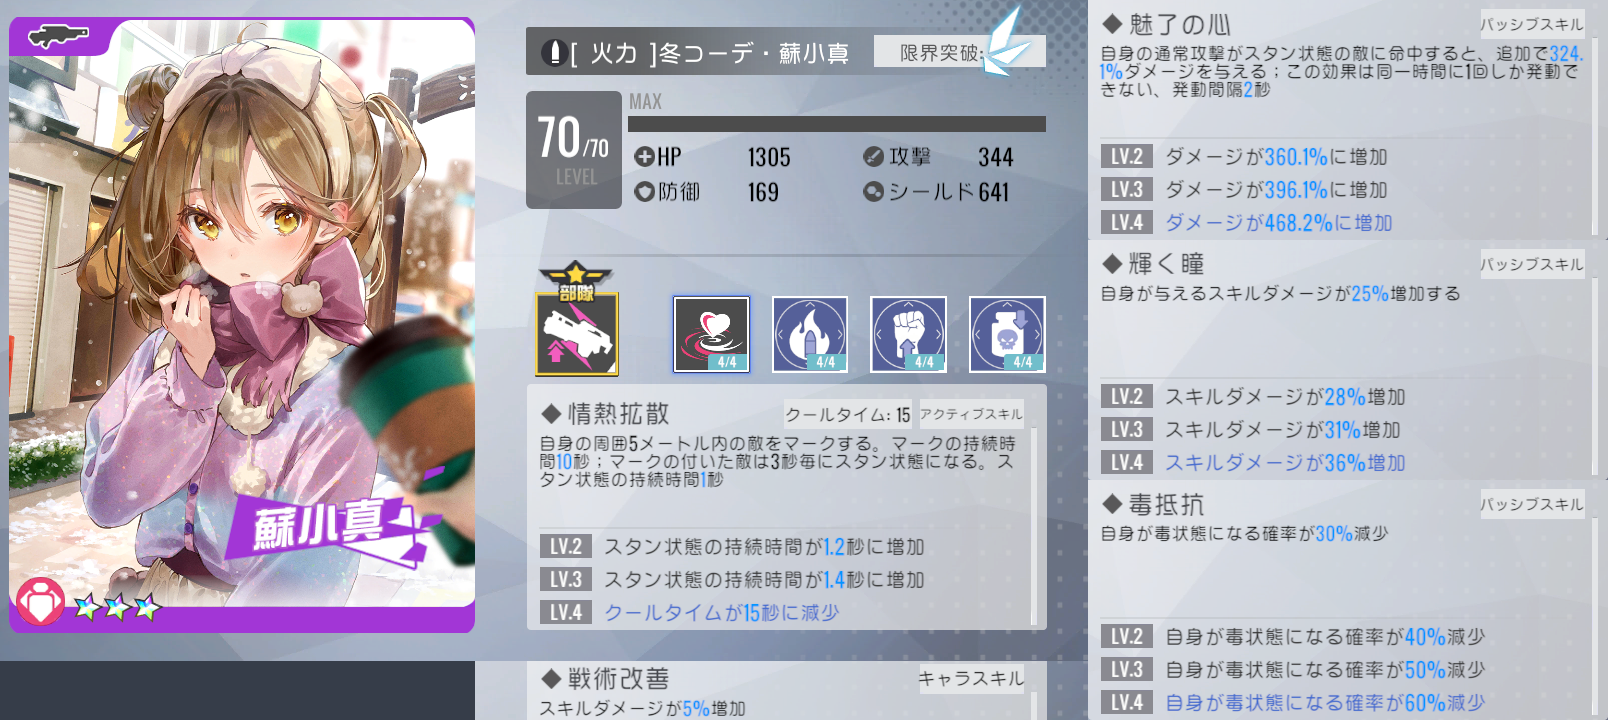Viewport: 1608px width, 720px height.
Task: Select the raised fist skill icon
Action: (x=908, y=334)
